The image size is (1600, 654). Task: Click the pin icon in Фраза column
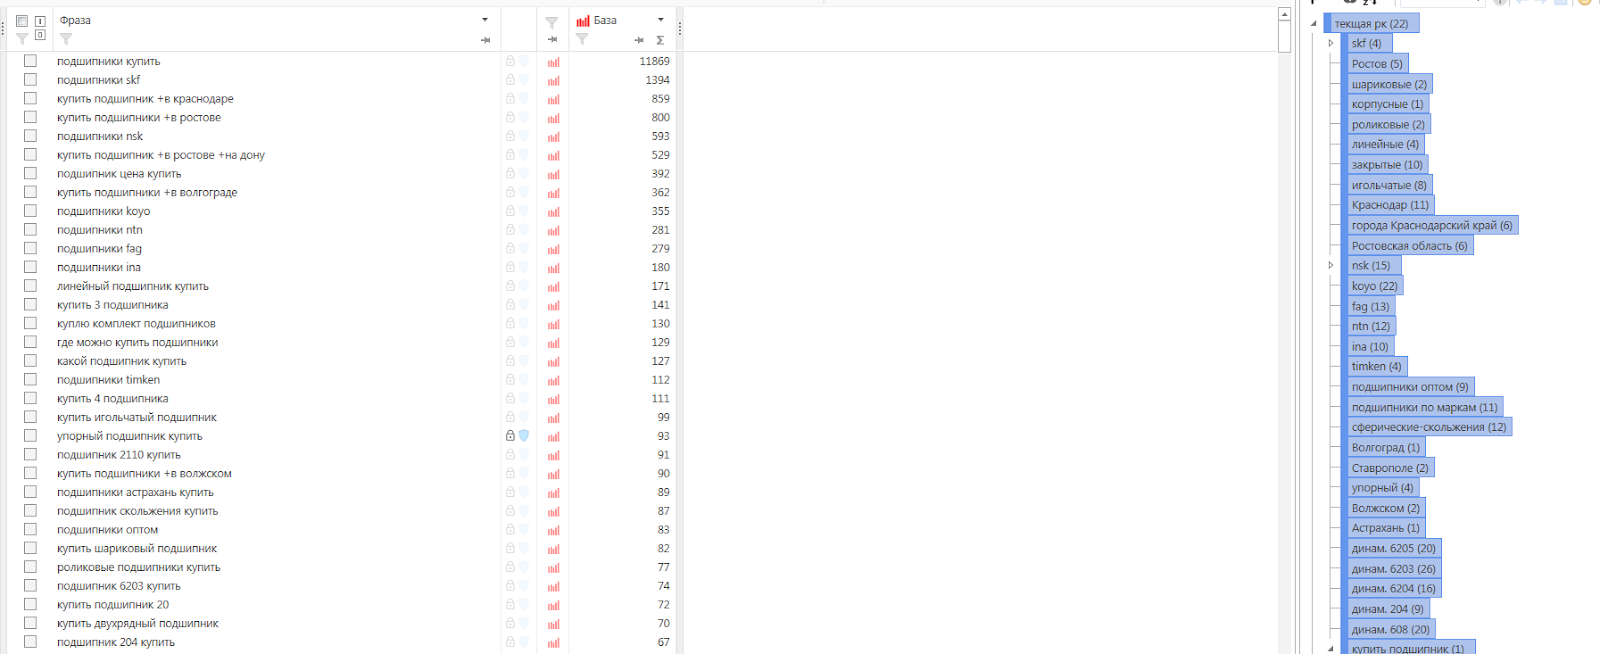485,40
